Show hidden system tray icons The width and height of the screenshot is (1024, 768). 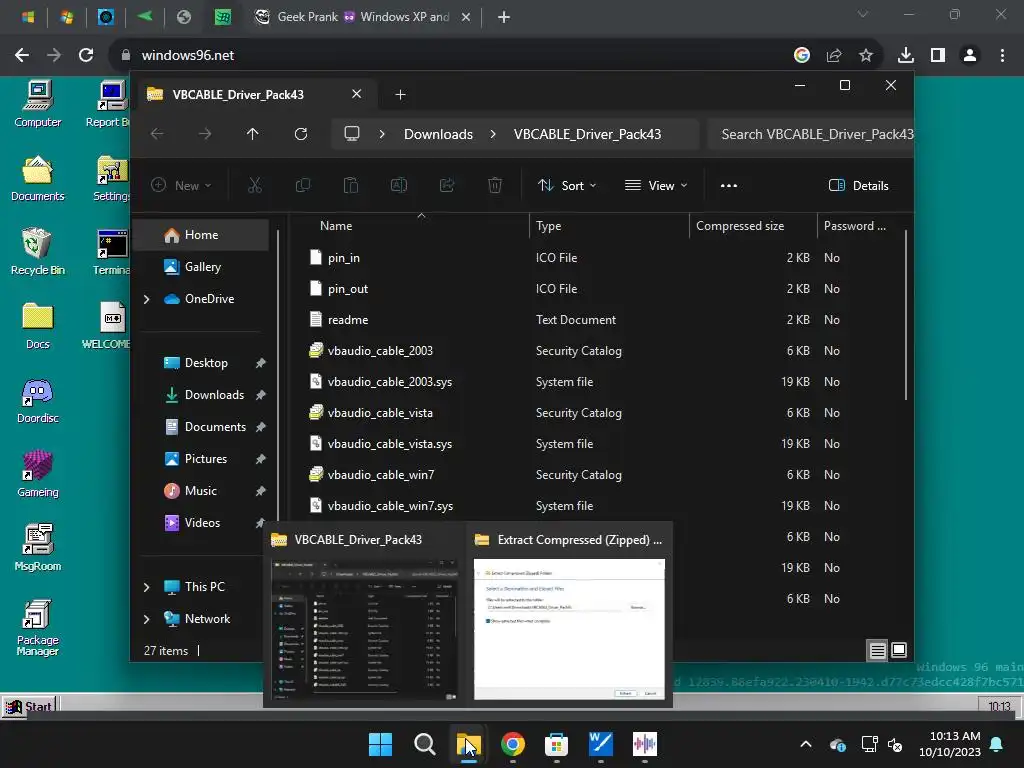[806, 744]
